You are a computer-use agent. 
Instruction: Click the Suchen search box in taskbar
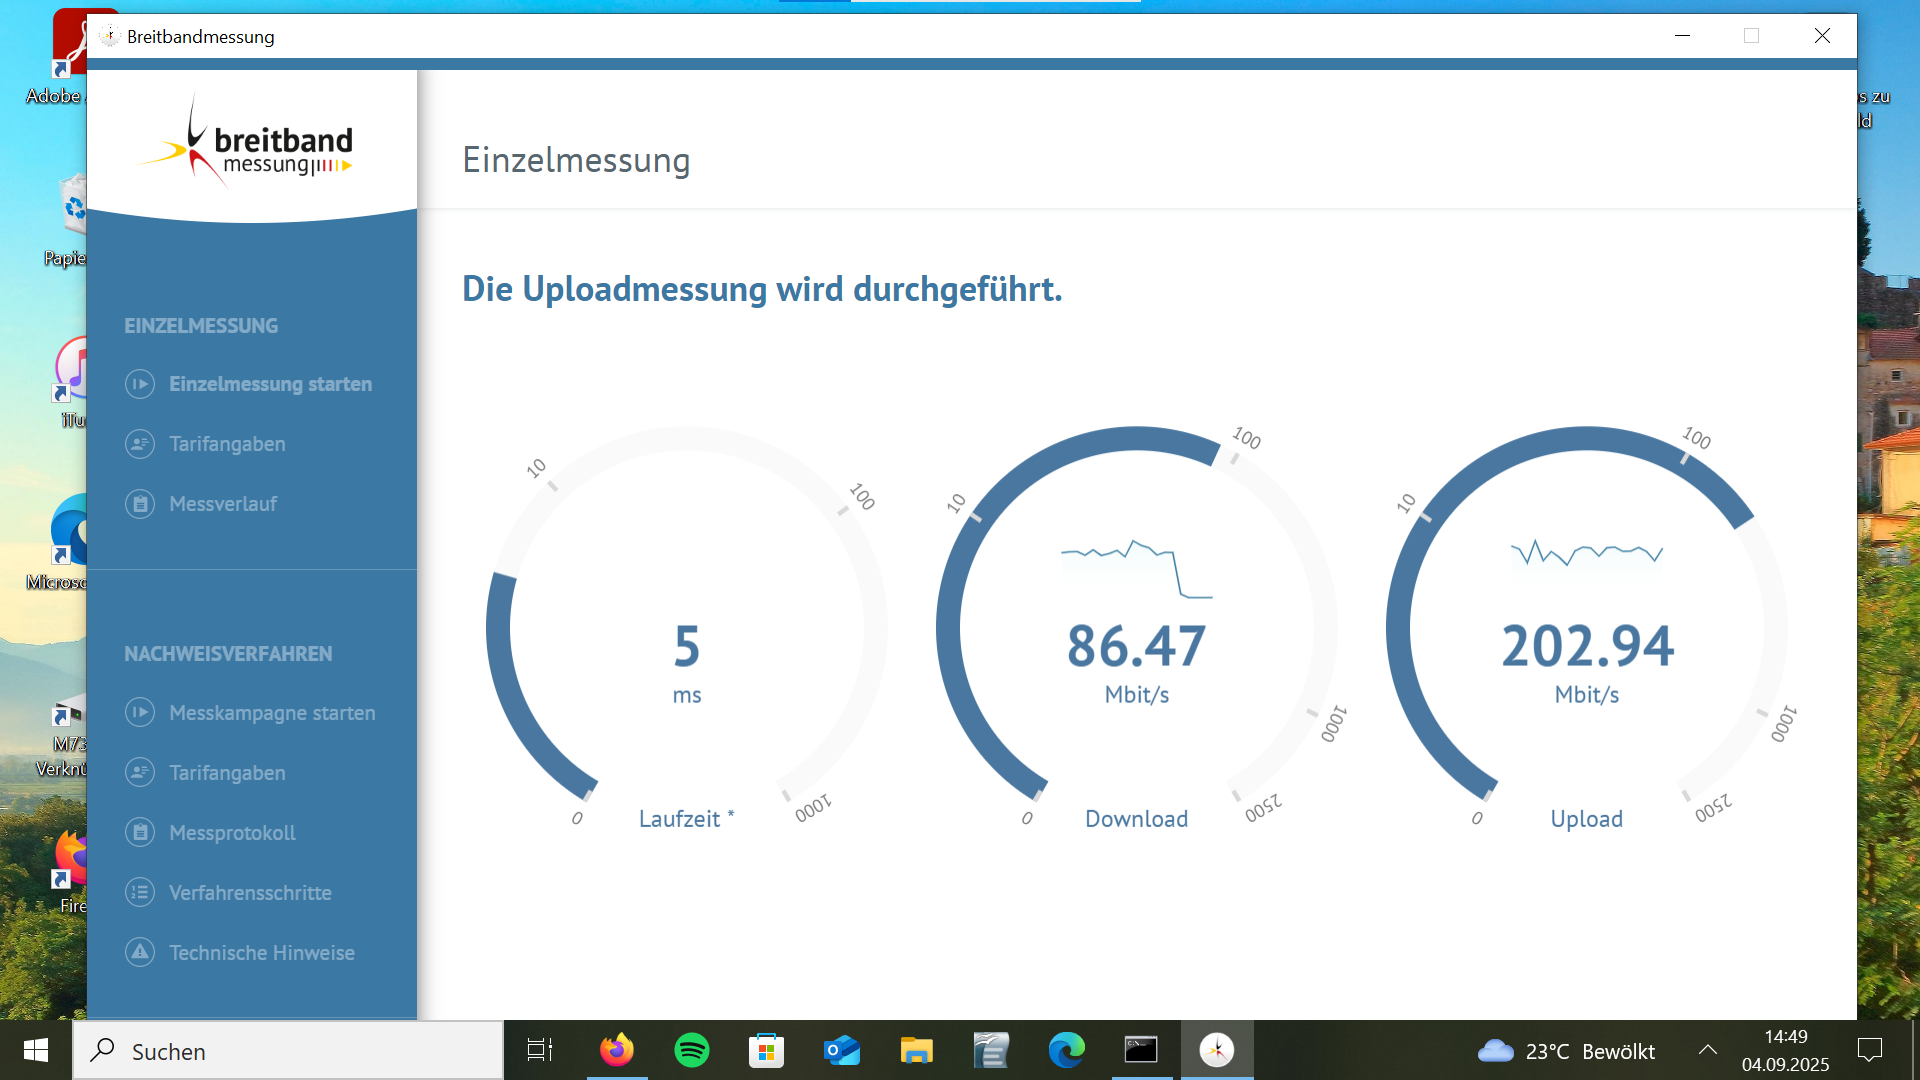click(x=288, y=1051)
